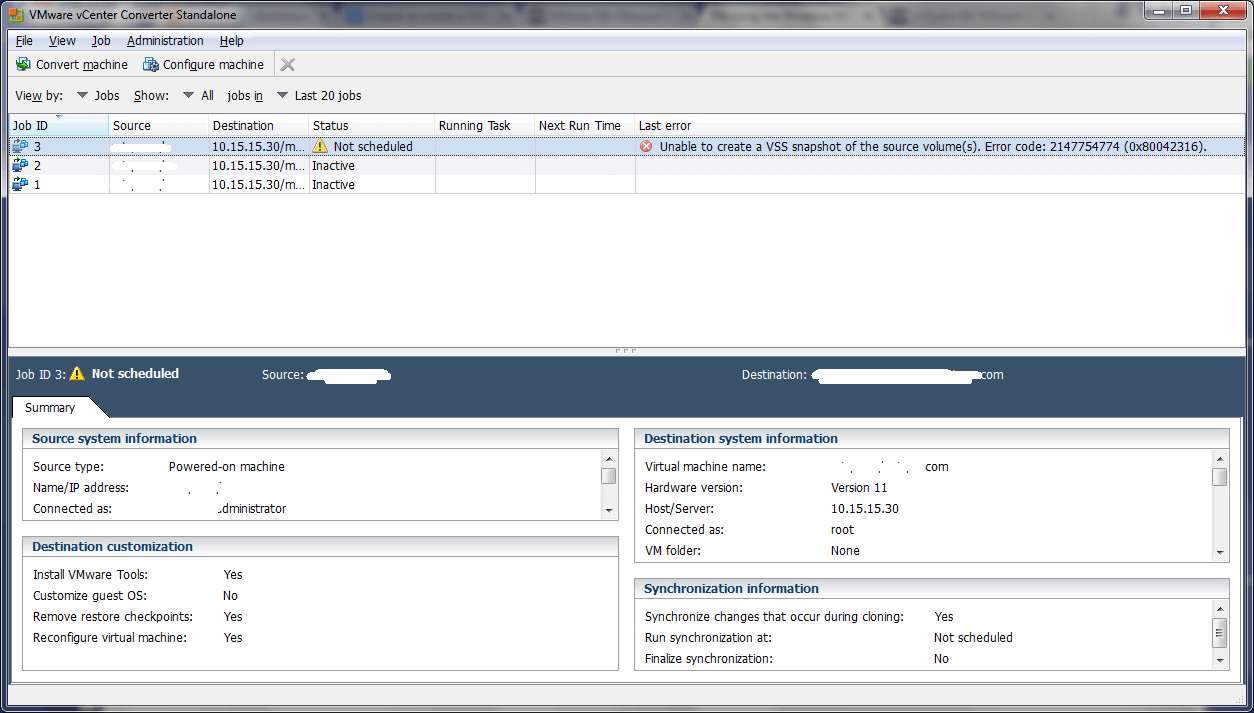The width and height of the screenshot is (1254, 713).
Task: Sort by the Status column header
Action: [372, 125]
